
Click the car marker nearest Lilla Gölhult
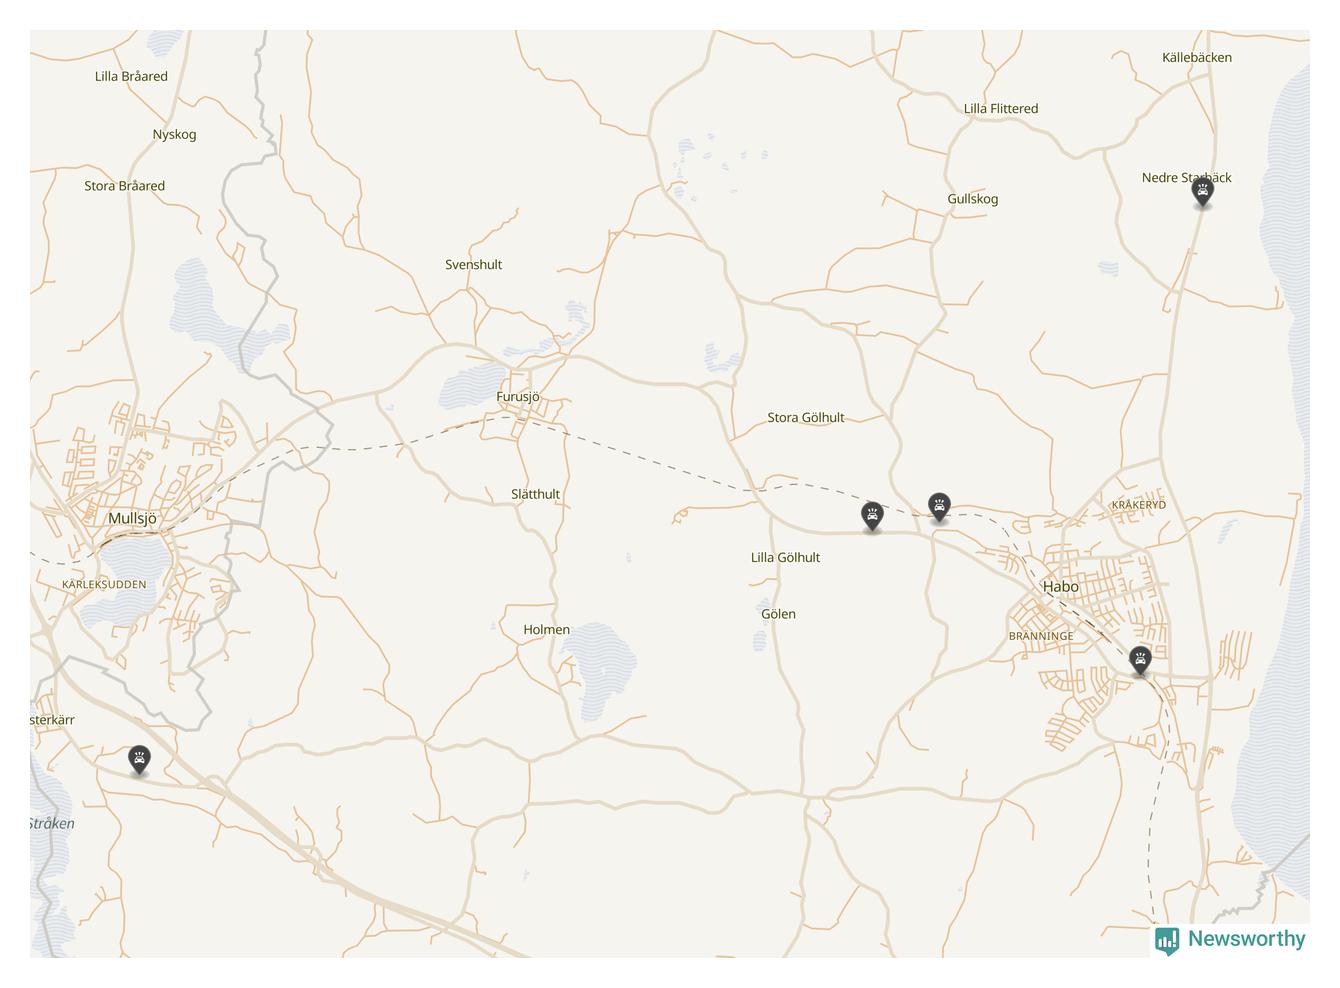[x=873, y=517]
